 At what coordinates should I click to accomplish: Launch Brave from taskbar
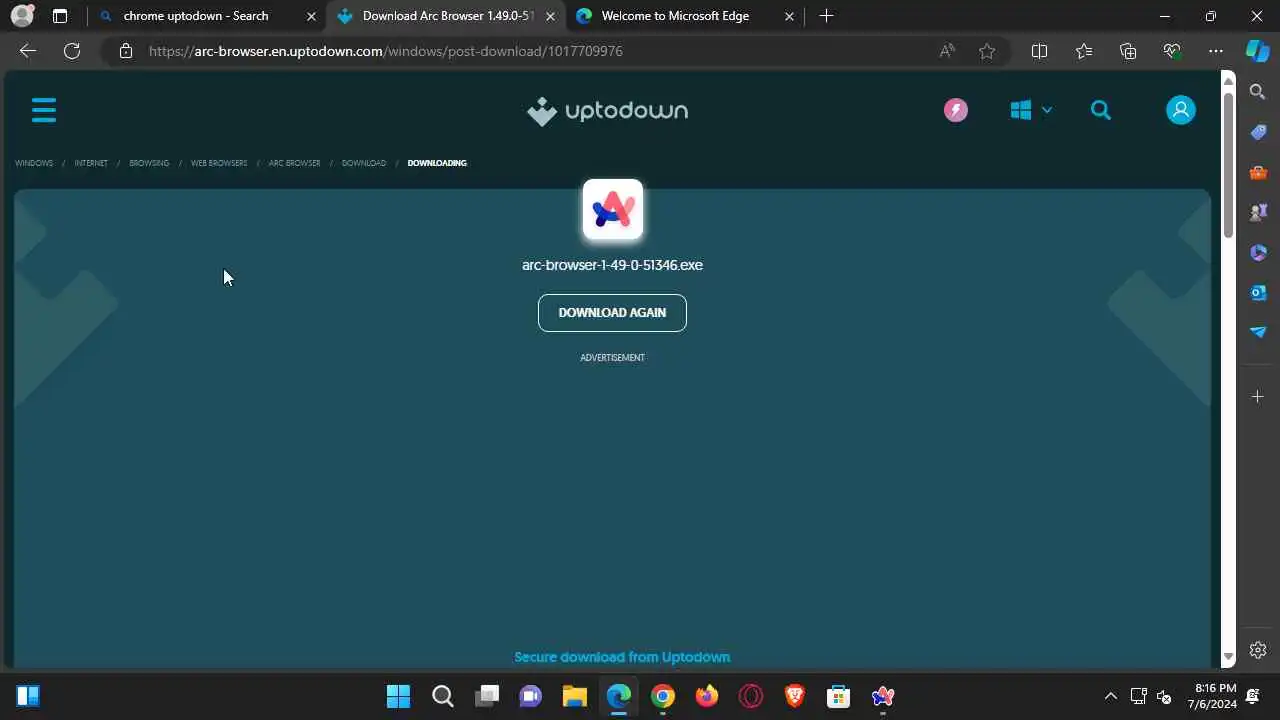[795, 696]
